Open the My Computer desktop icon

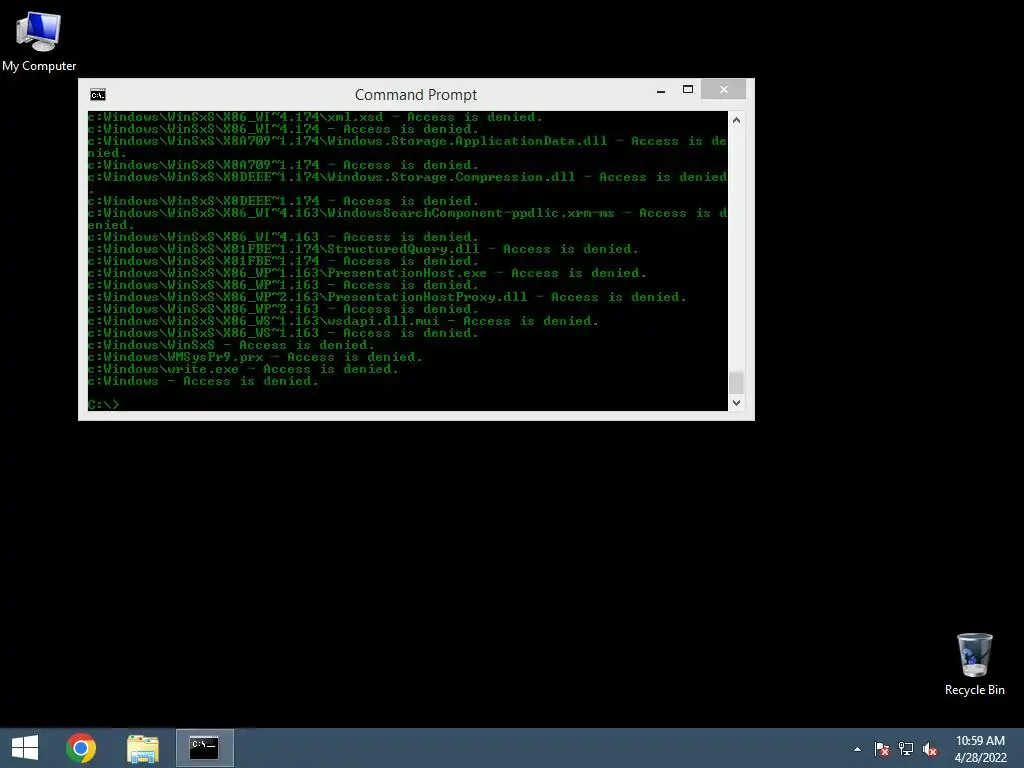39,41
